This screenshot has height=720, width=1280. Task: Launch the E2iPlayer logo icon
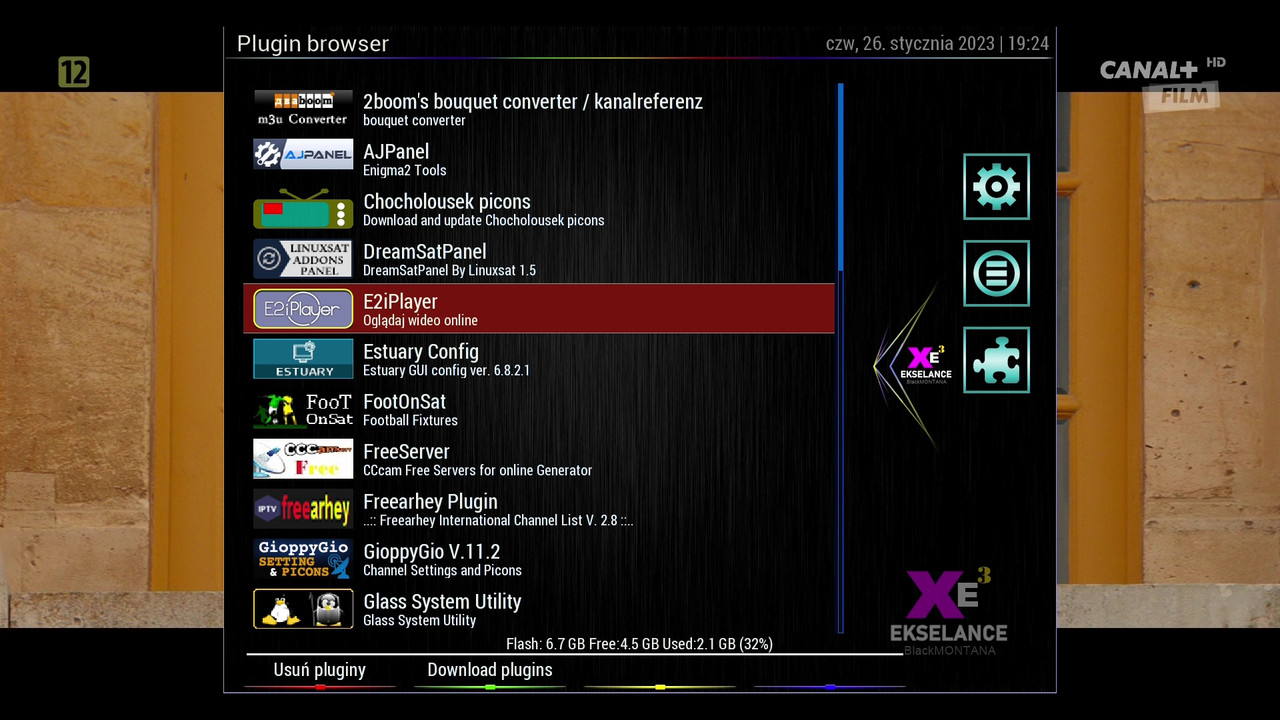303,309
